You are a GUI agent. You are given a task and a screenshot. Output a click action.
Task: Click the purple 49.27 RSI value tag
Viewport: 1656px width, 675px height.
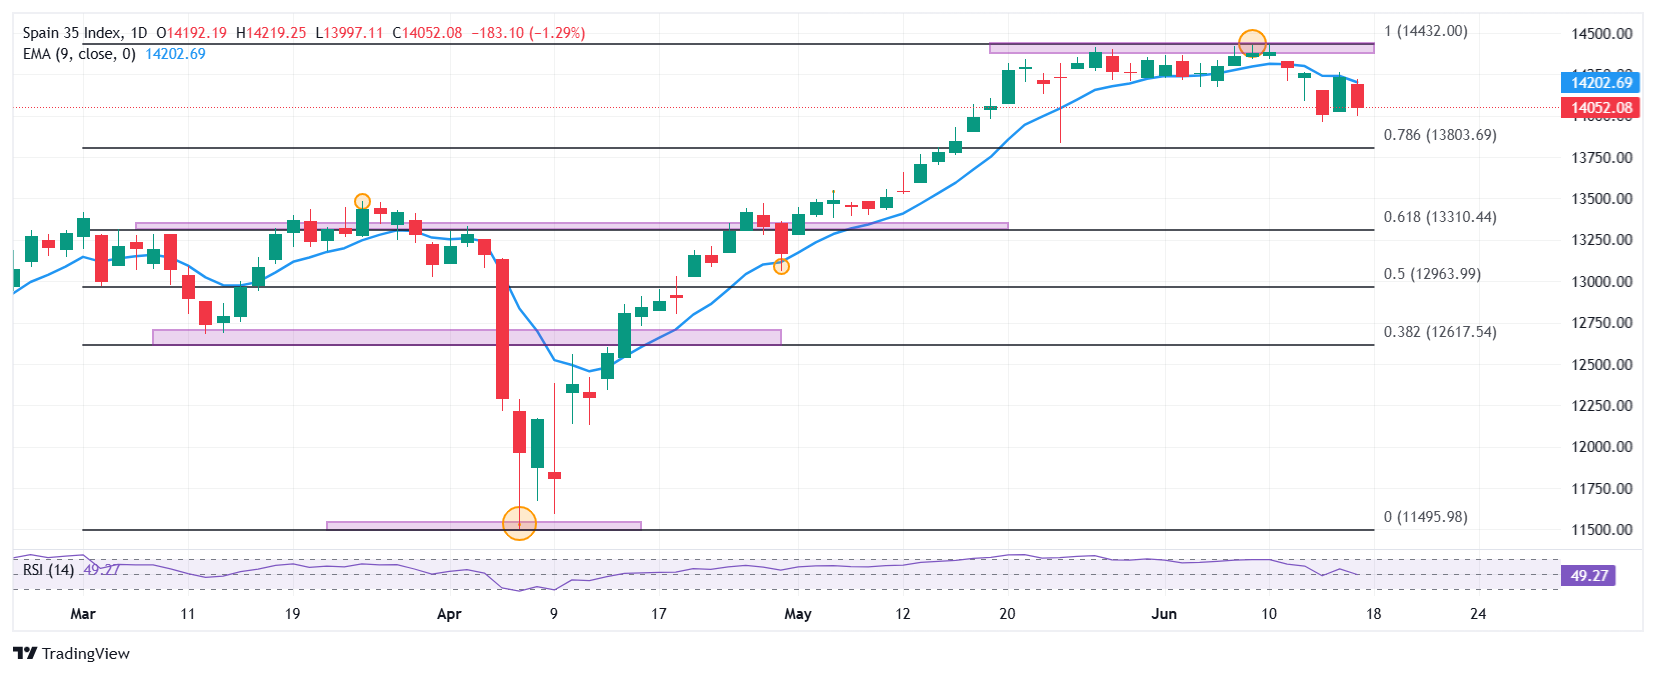click(x=1589, y=575)
